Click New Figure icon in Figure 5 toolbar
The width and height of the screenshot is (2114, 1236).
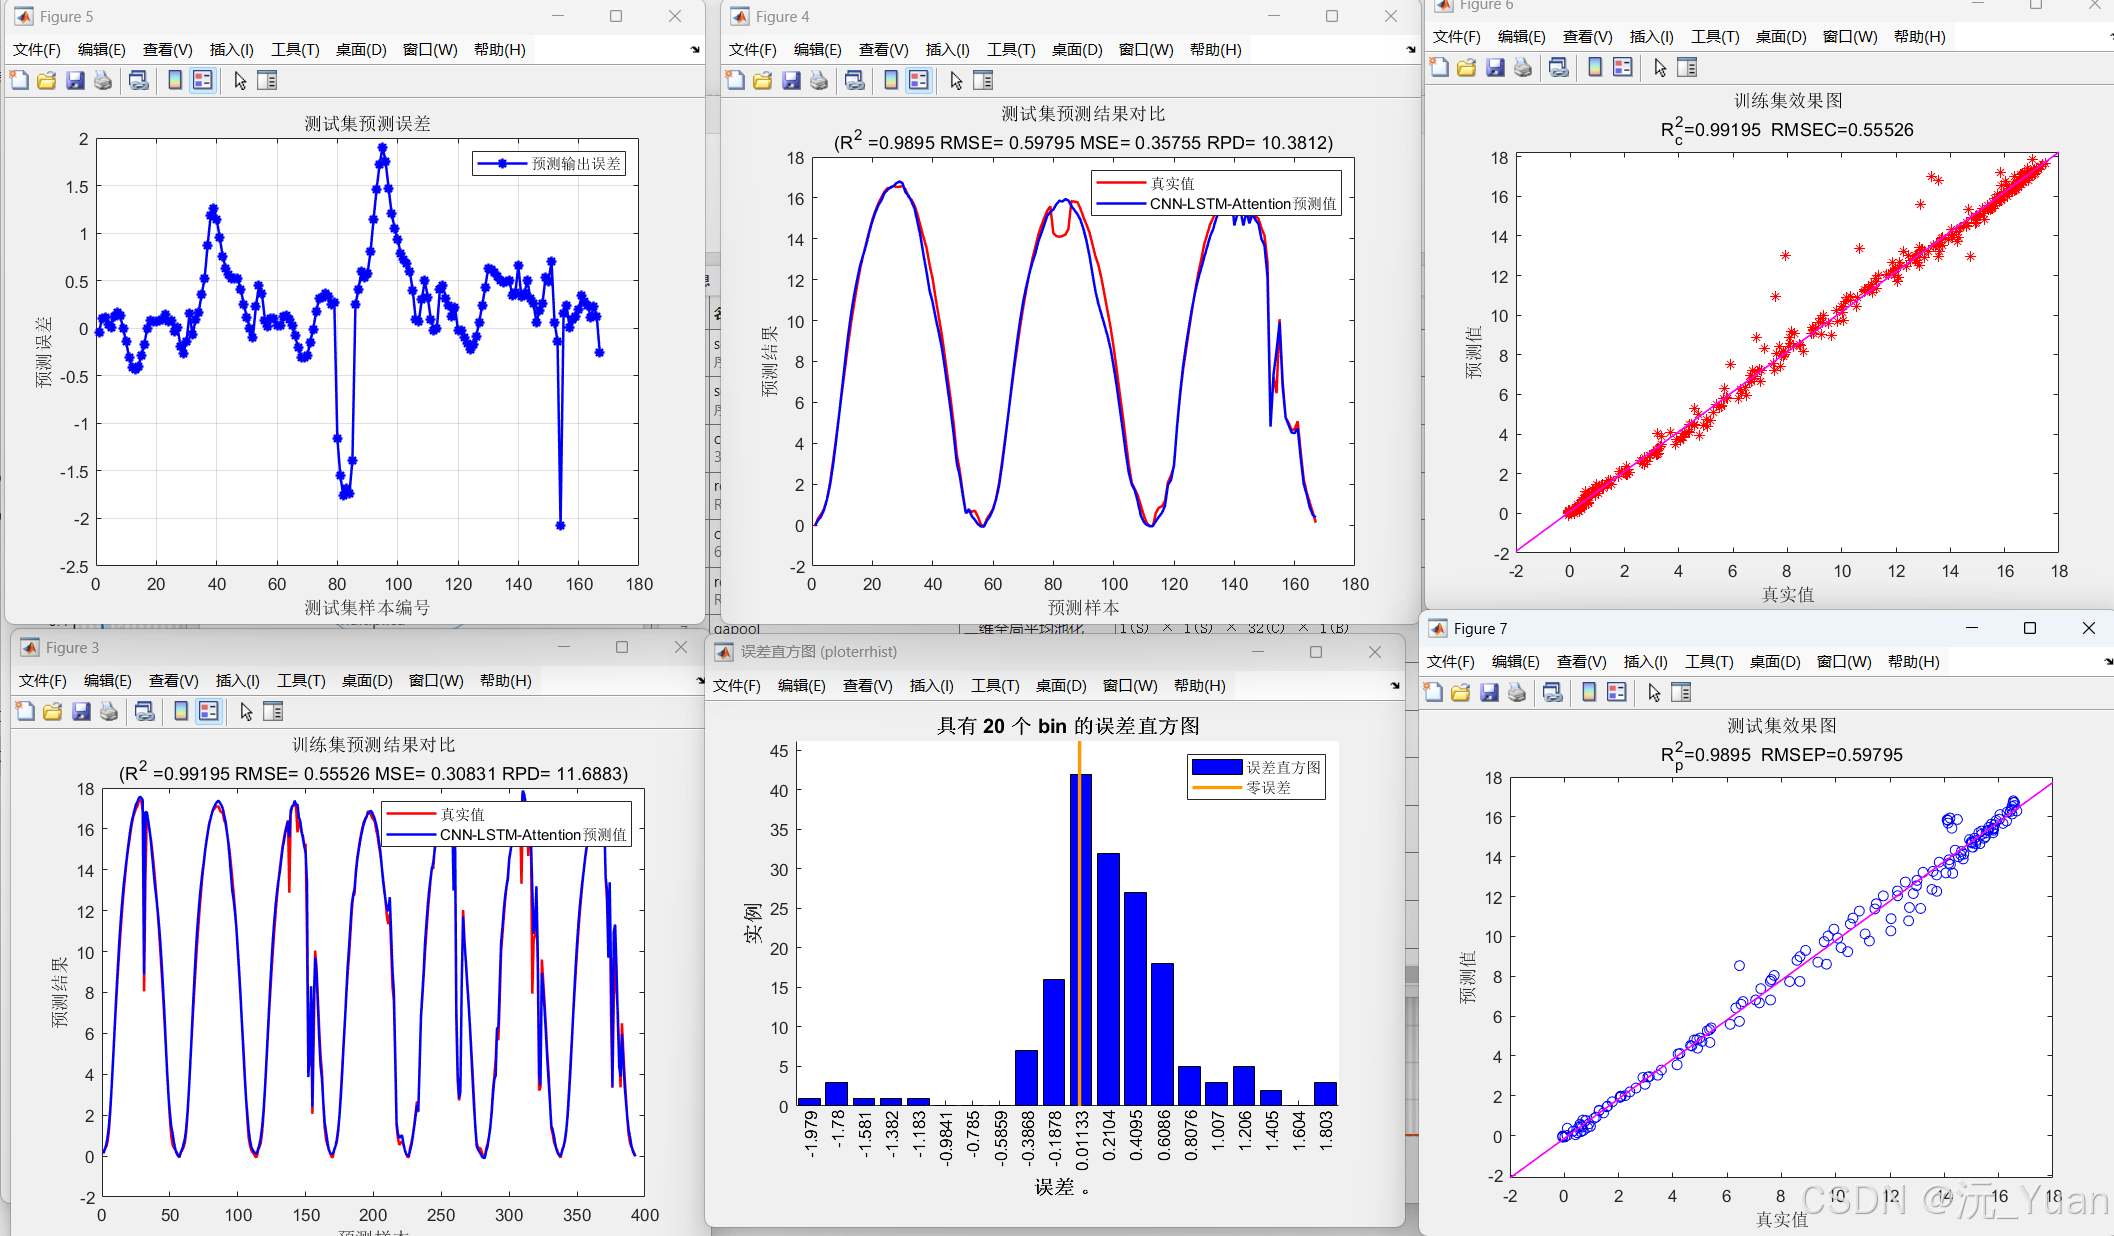19,81
